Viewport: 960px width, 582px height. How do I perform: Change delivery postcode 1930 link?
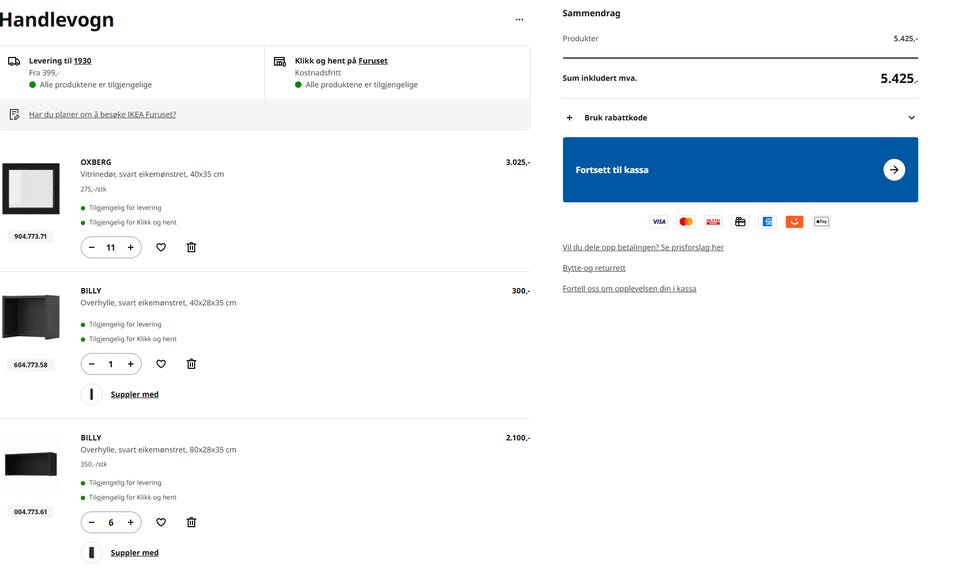coord(83,61)
